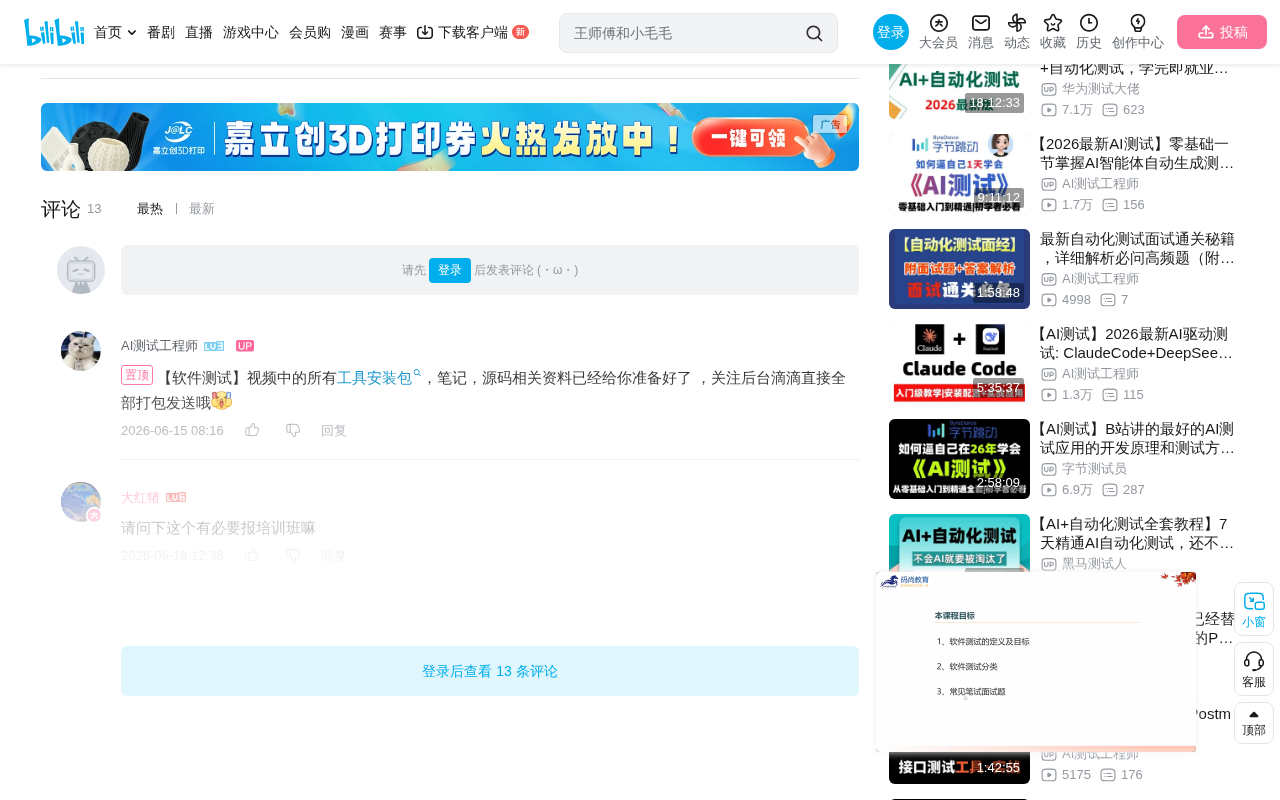Image resolution: width=1280 pixels, height=800 pixels.
Task: Open the 9:11:12 字节跳动 AI测试 thumbnail
Action: 959,174
